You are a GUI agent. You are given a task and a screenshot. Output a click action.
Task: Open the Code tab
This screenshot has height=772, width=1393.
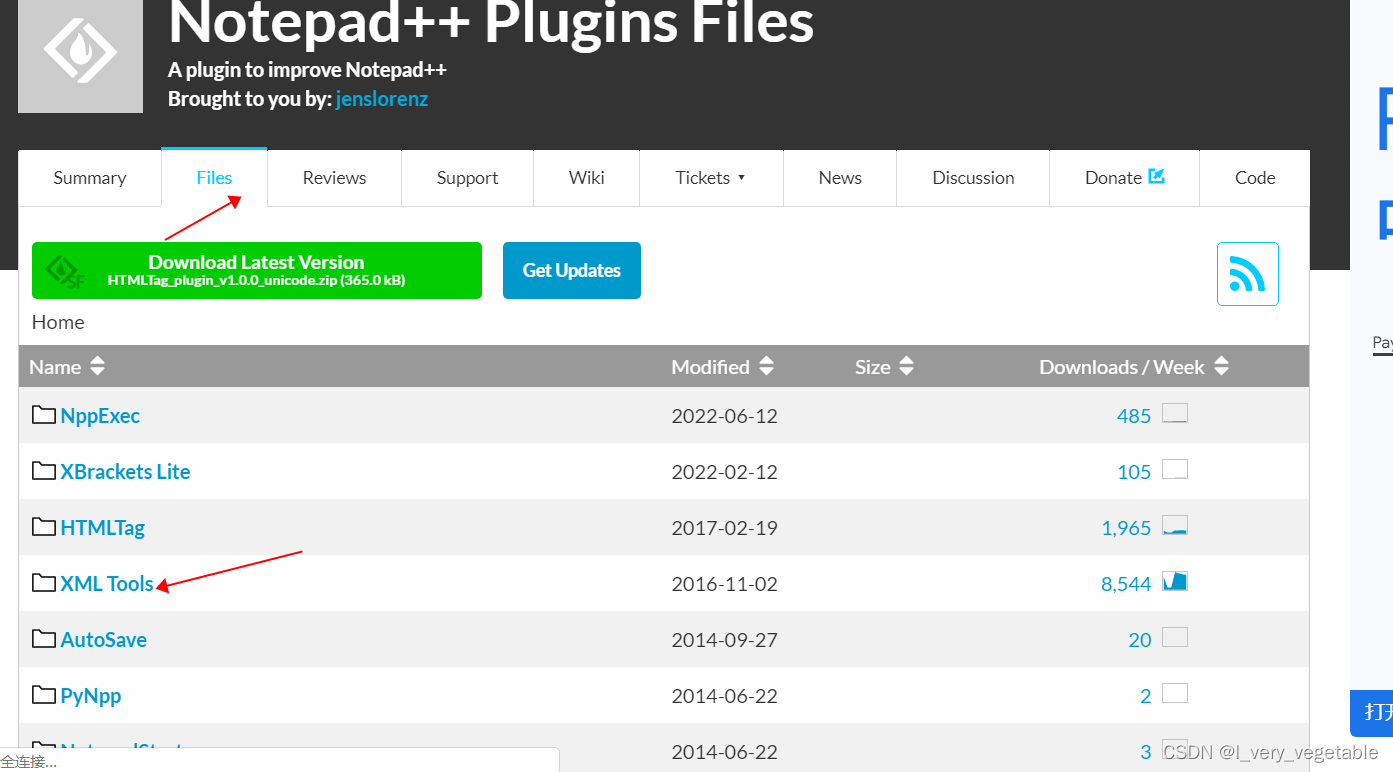(x=1255, y=178)
